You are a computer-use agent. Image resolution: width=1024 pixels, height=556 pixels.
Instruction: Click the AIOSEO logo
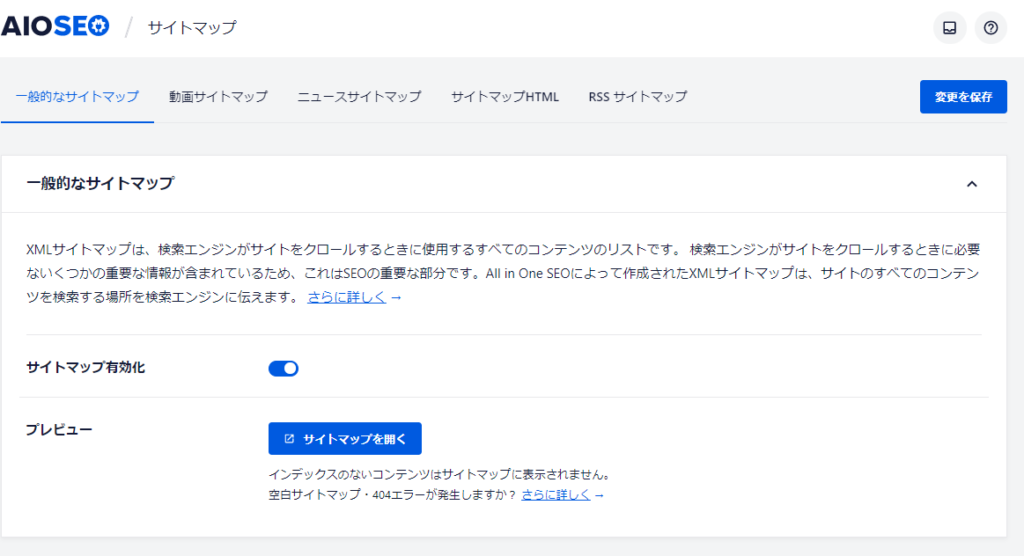[x=55, y=27]
